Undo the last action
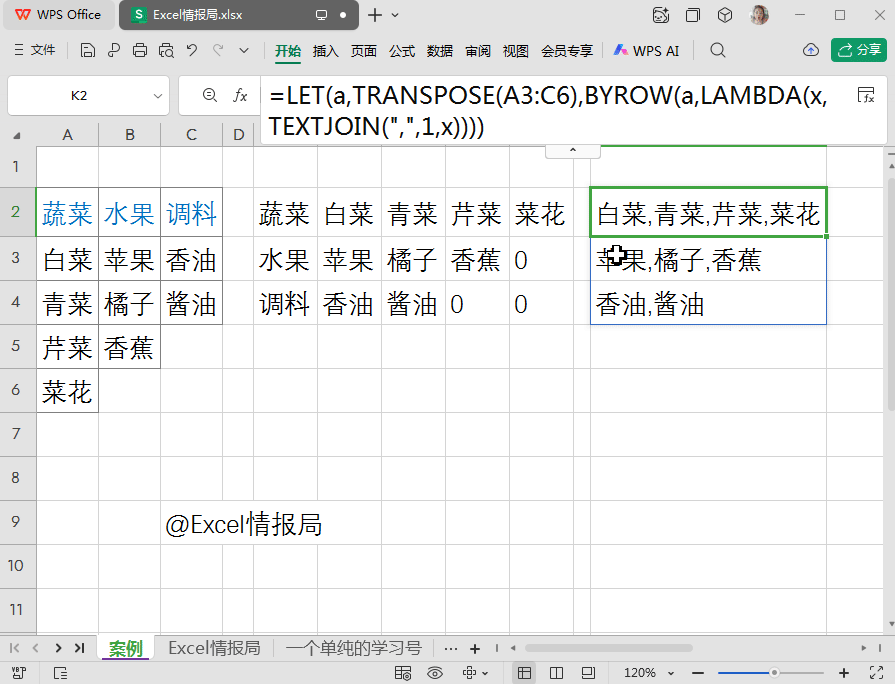This screenshot has width=895, height=684. point(192,51)
